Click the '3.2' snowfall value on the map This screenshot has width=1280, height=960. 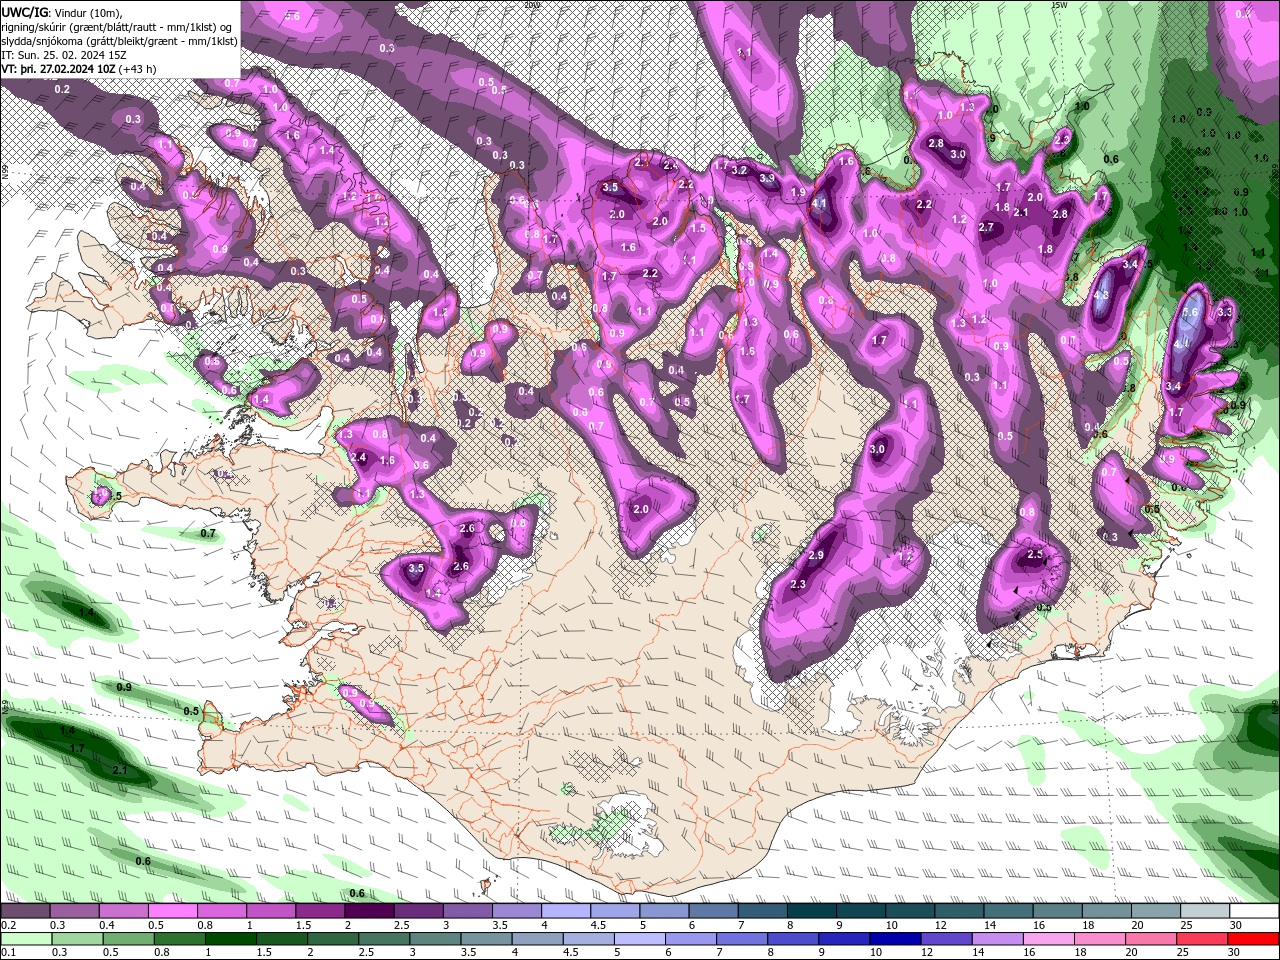coord(740,171)
